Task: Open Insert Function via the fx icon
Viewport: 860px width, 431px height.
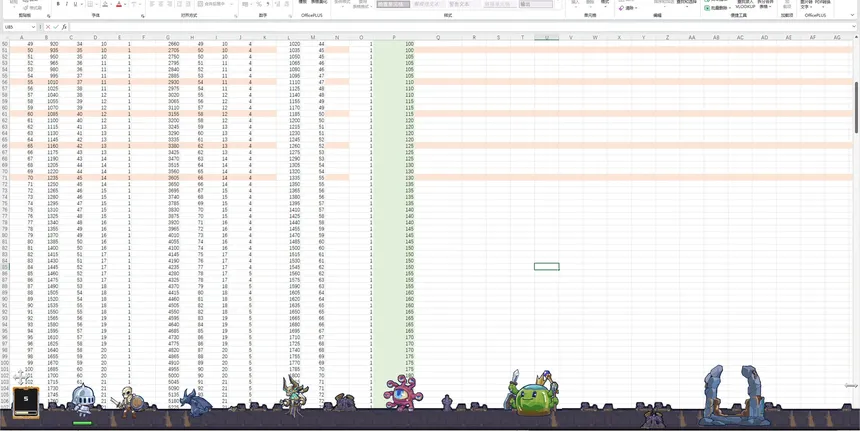Action: pyautogui.click(x=64, y=27)
